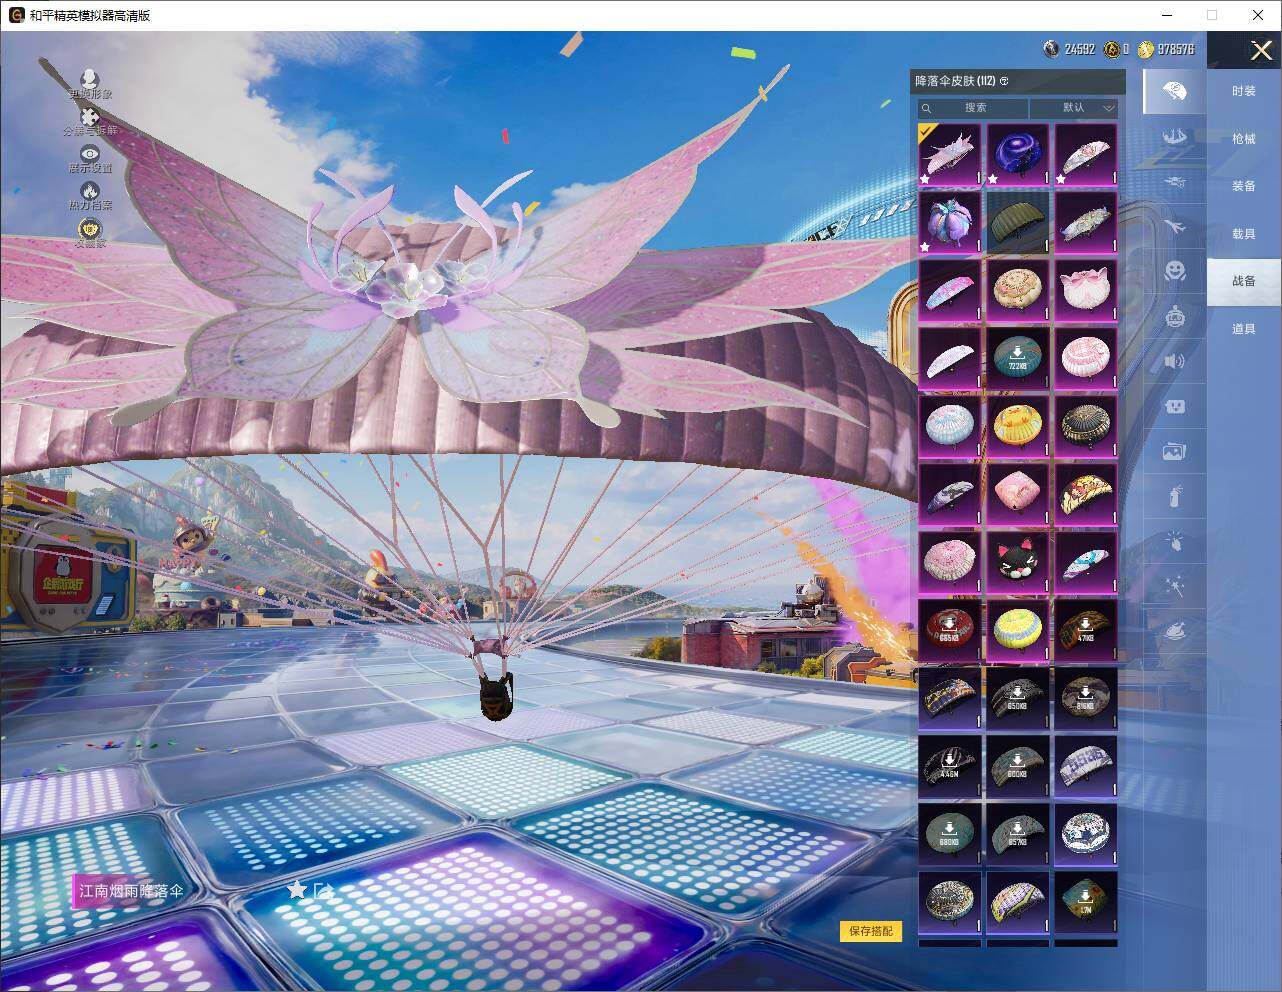Click the 江南烟雨降落伞 name label
This screenshot has width=1282, height=992.
click(131, 890)
